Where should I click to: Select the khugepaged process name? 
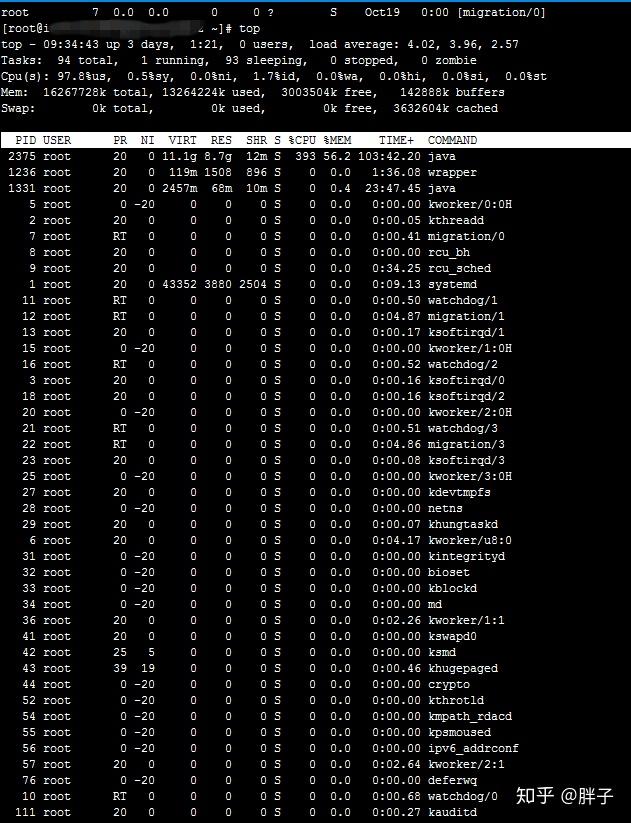pyautogui.click(x=462, y=669)
